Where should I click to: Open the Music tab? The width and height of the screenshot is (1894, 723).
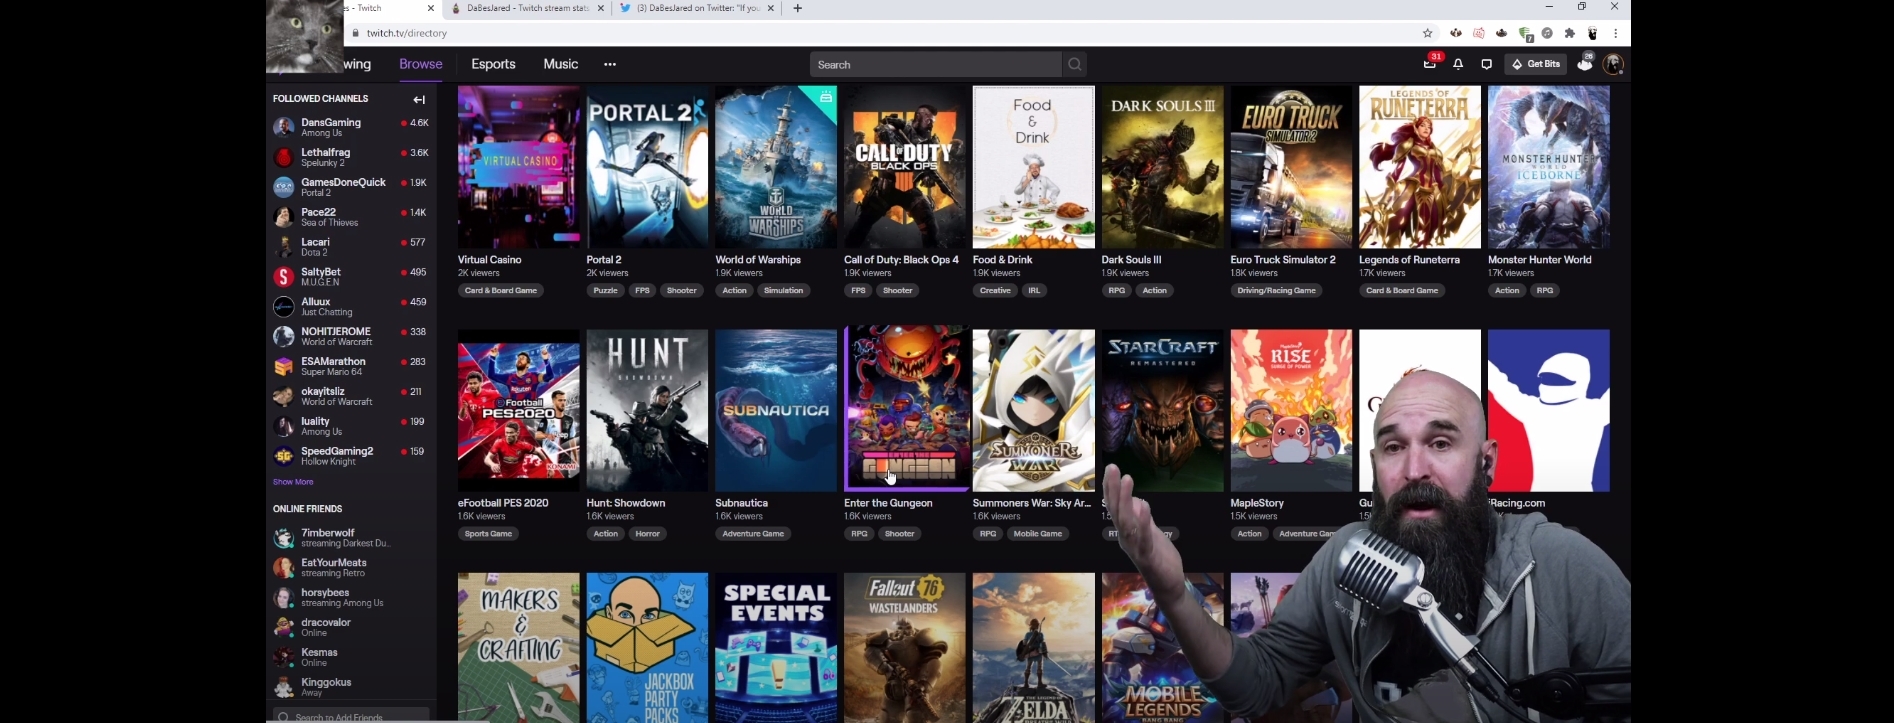pyautogui.click(x=561, y=64)
